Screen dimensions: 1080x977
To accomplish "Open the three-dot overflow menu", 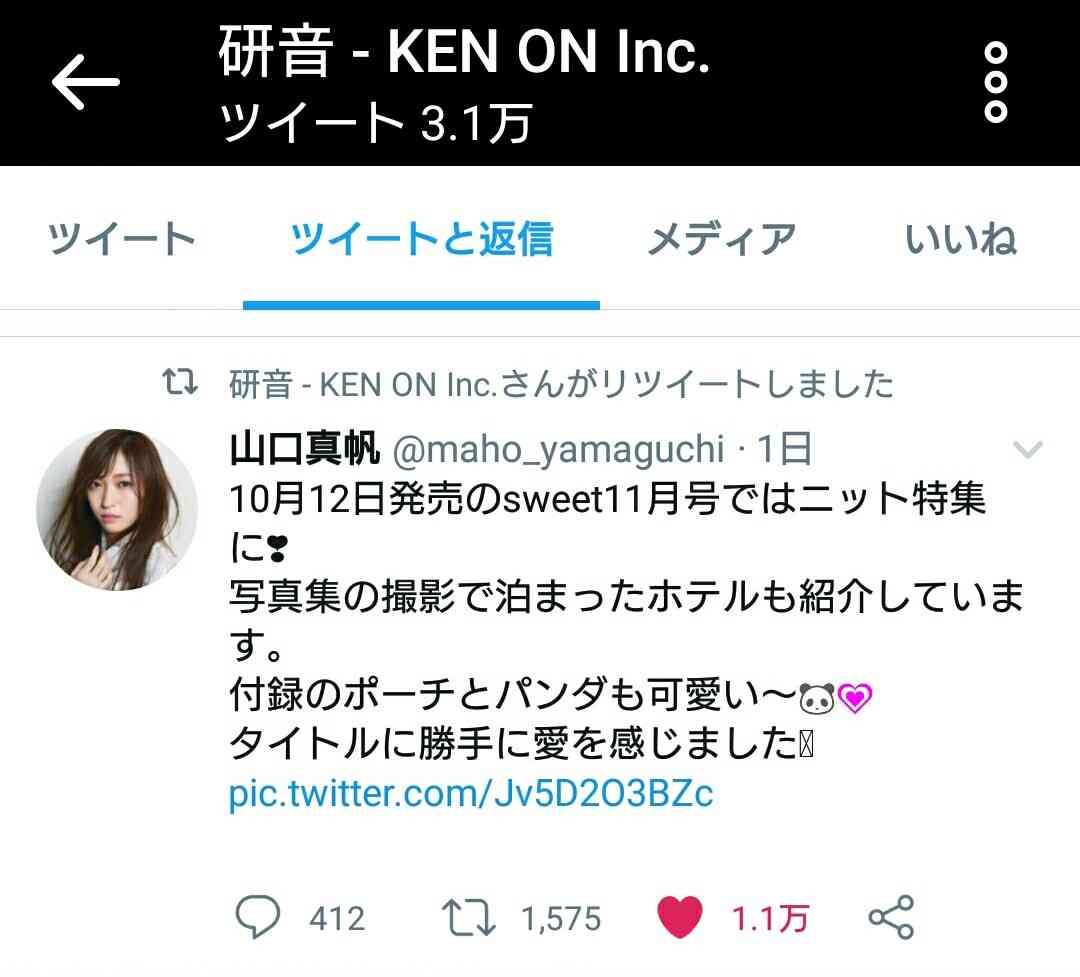I will click(995, 82).
